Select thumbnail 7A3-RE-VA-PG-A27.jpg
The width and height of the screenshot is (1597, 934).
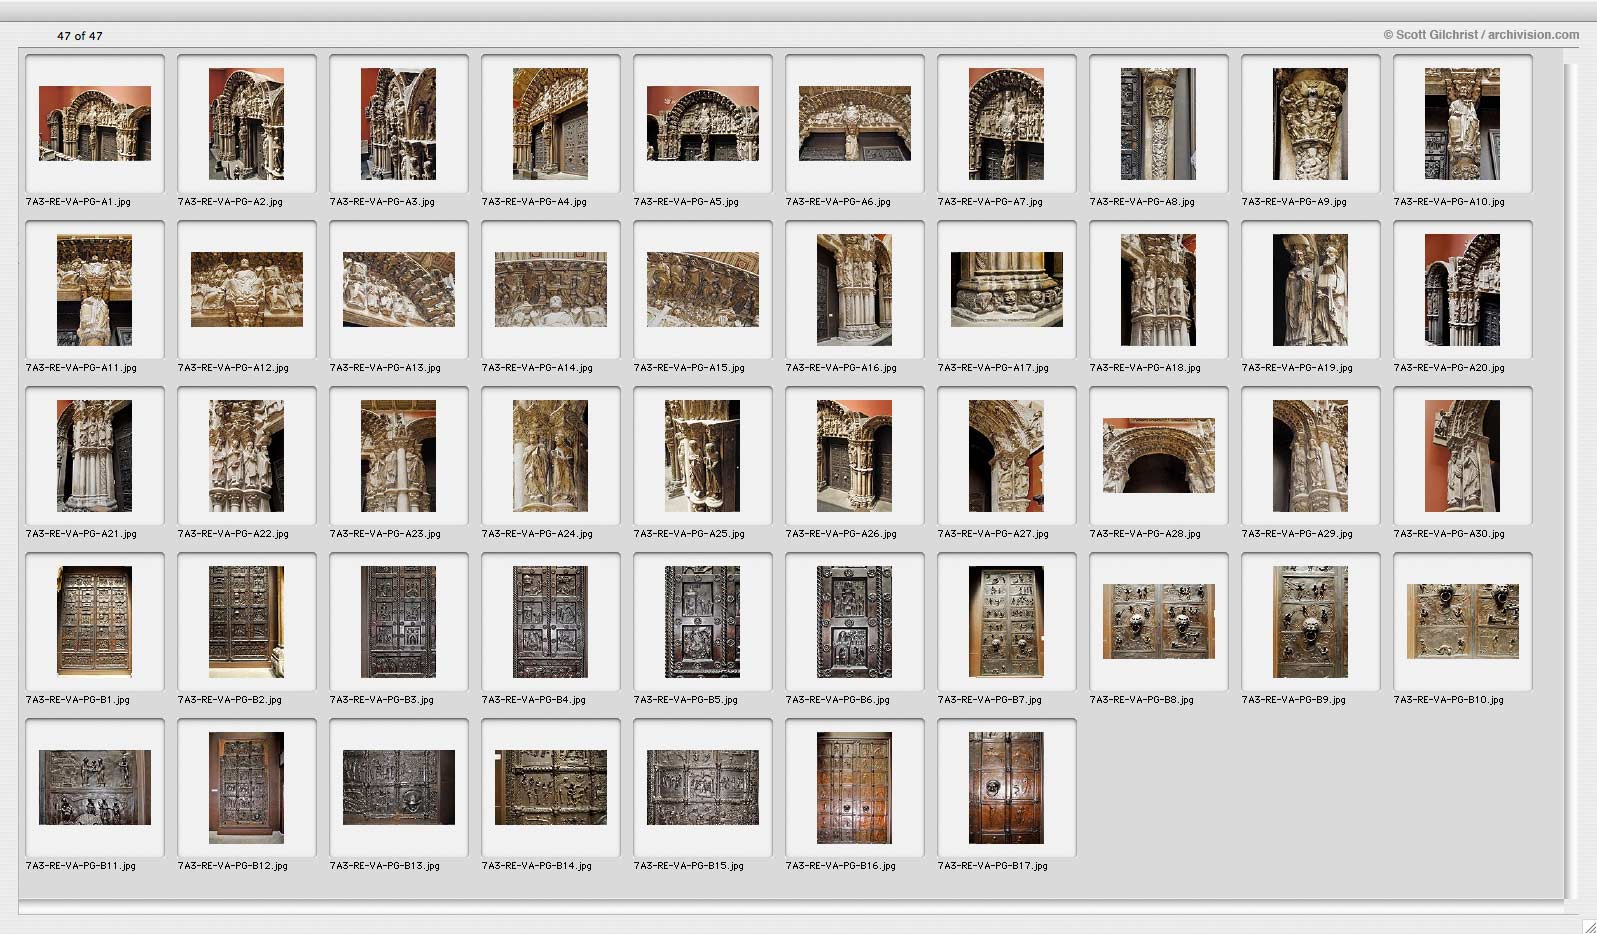[x=1007, y=455]
